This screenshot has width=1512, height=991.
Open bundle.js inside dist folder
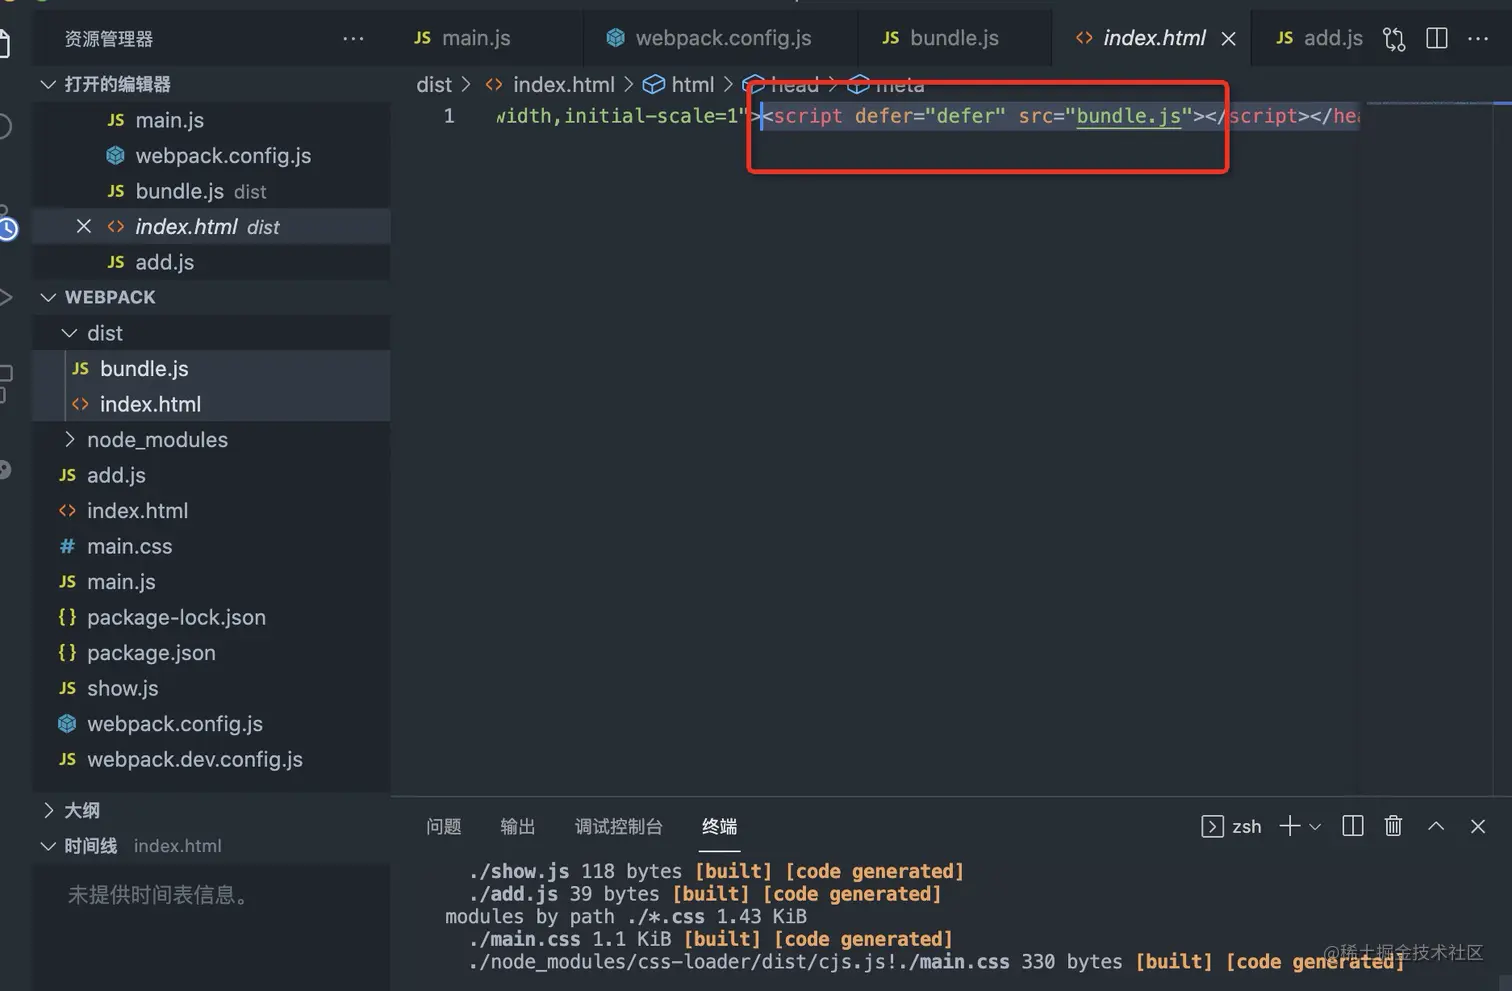click(211, 368)
